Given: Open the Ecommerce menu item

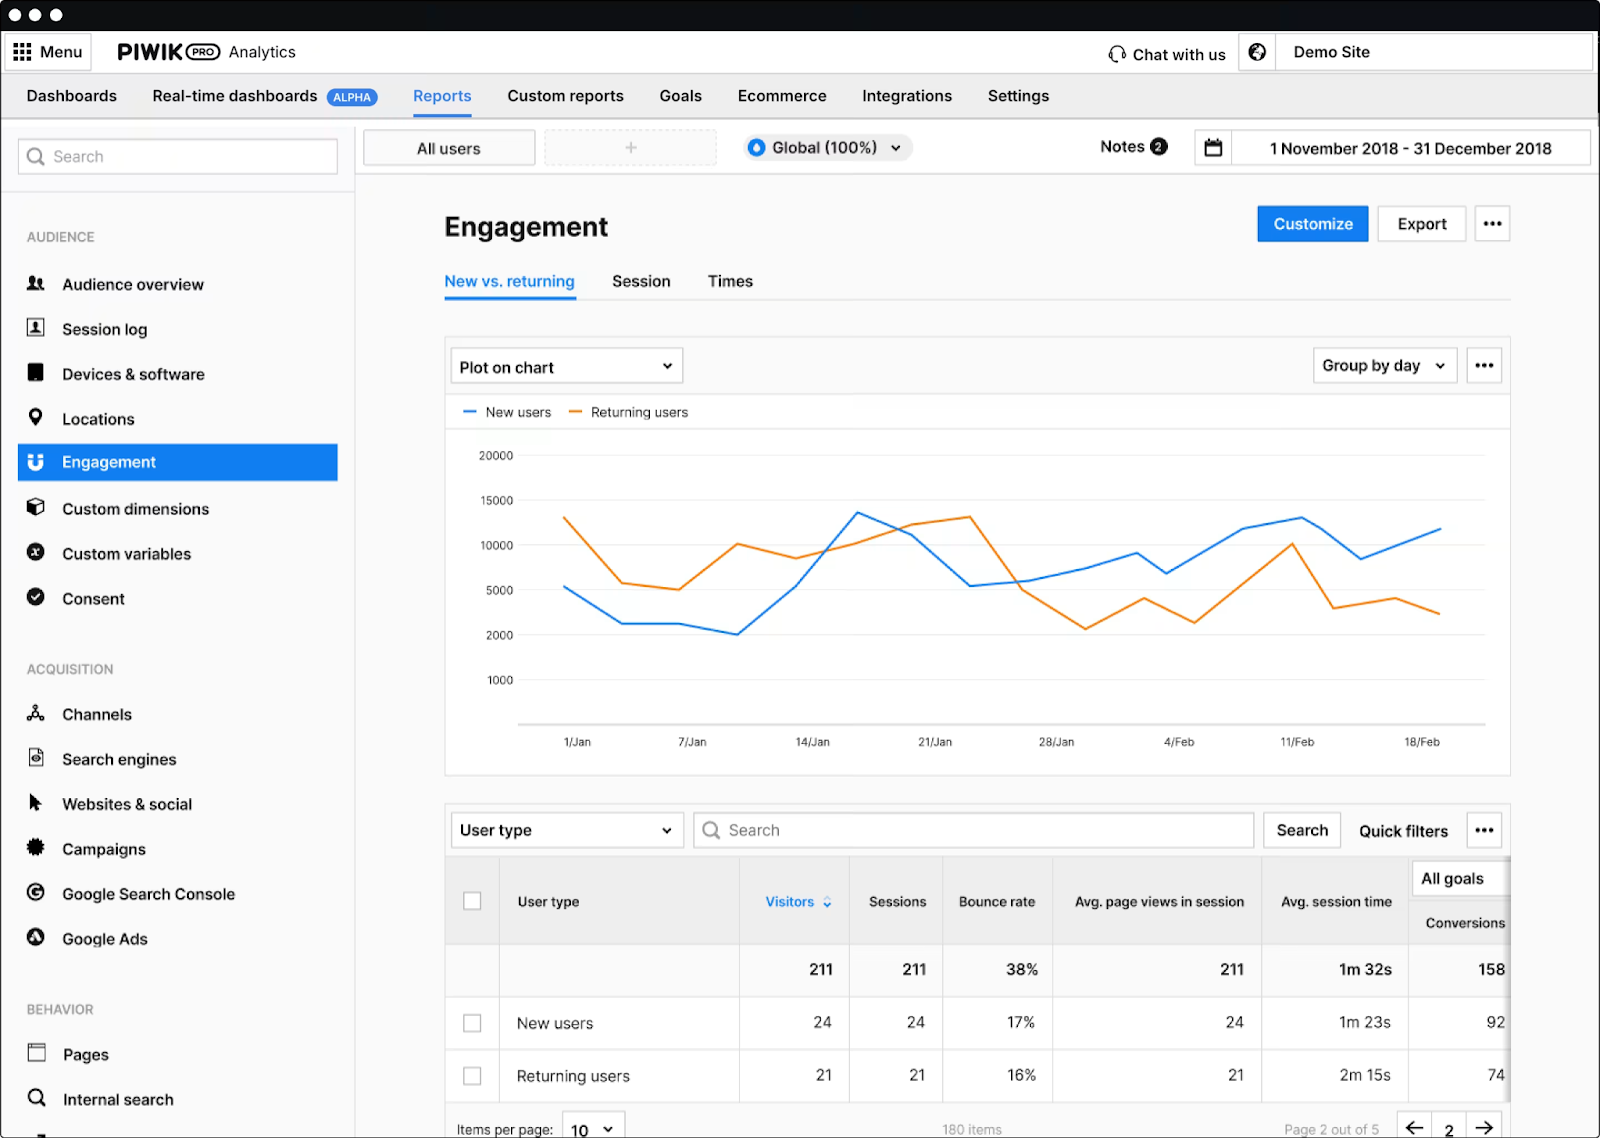Looking at the screenshot, I should [x=782, y=96].
